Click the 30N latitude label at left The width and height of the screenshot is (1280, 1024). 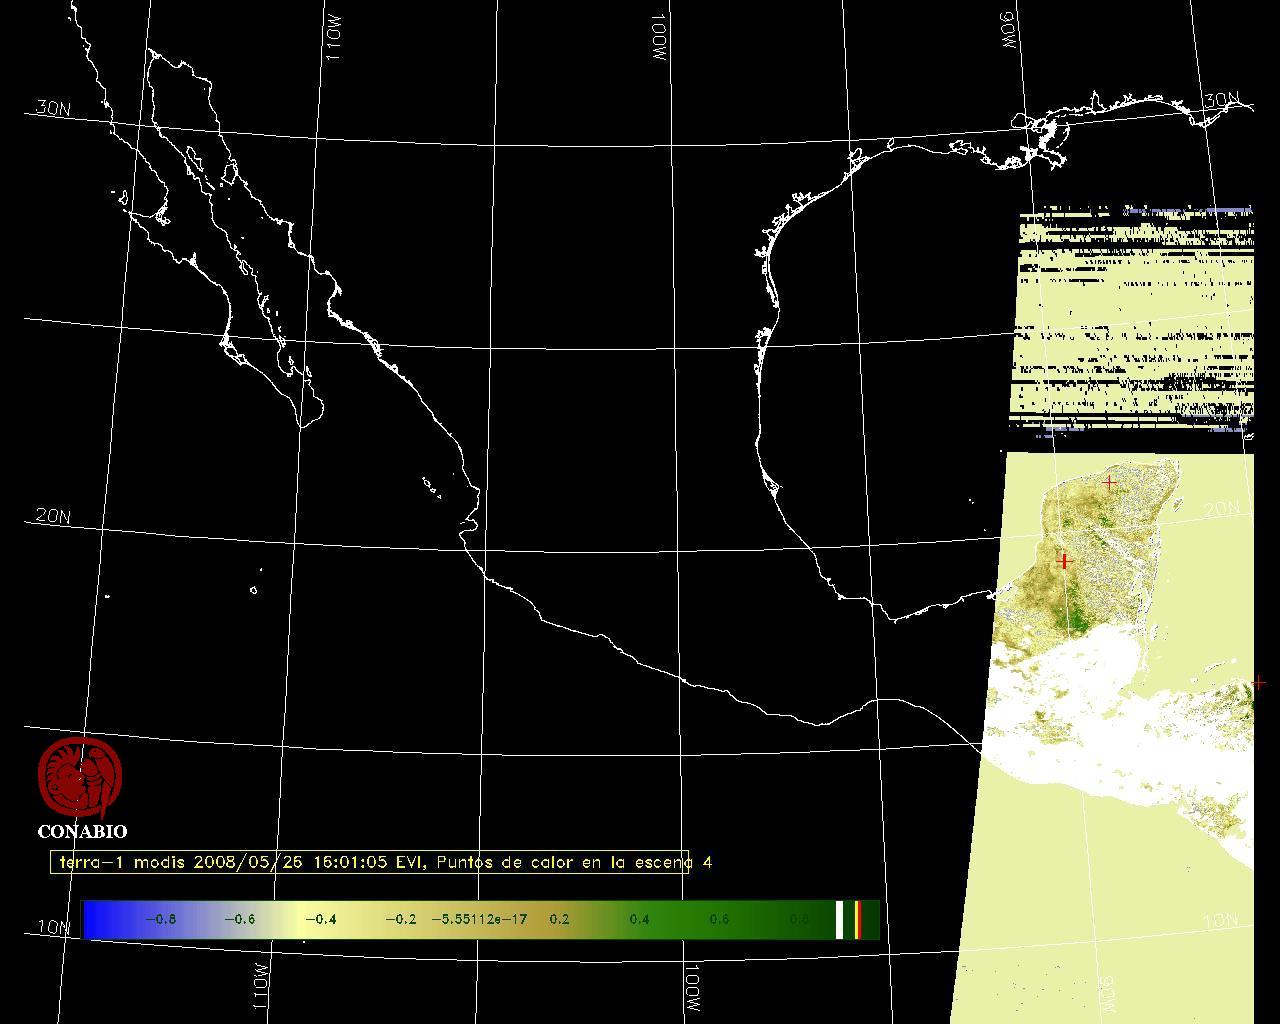53,108
